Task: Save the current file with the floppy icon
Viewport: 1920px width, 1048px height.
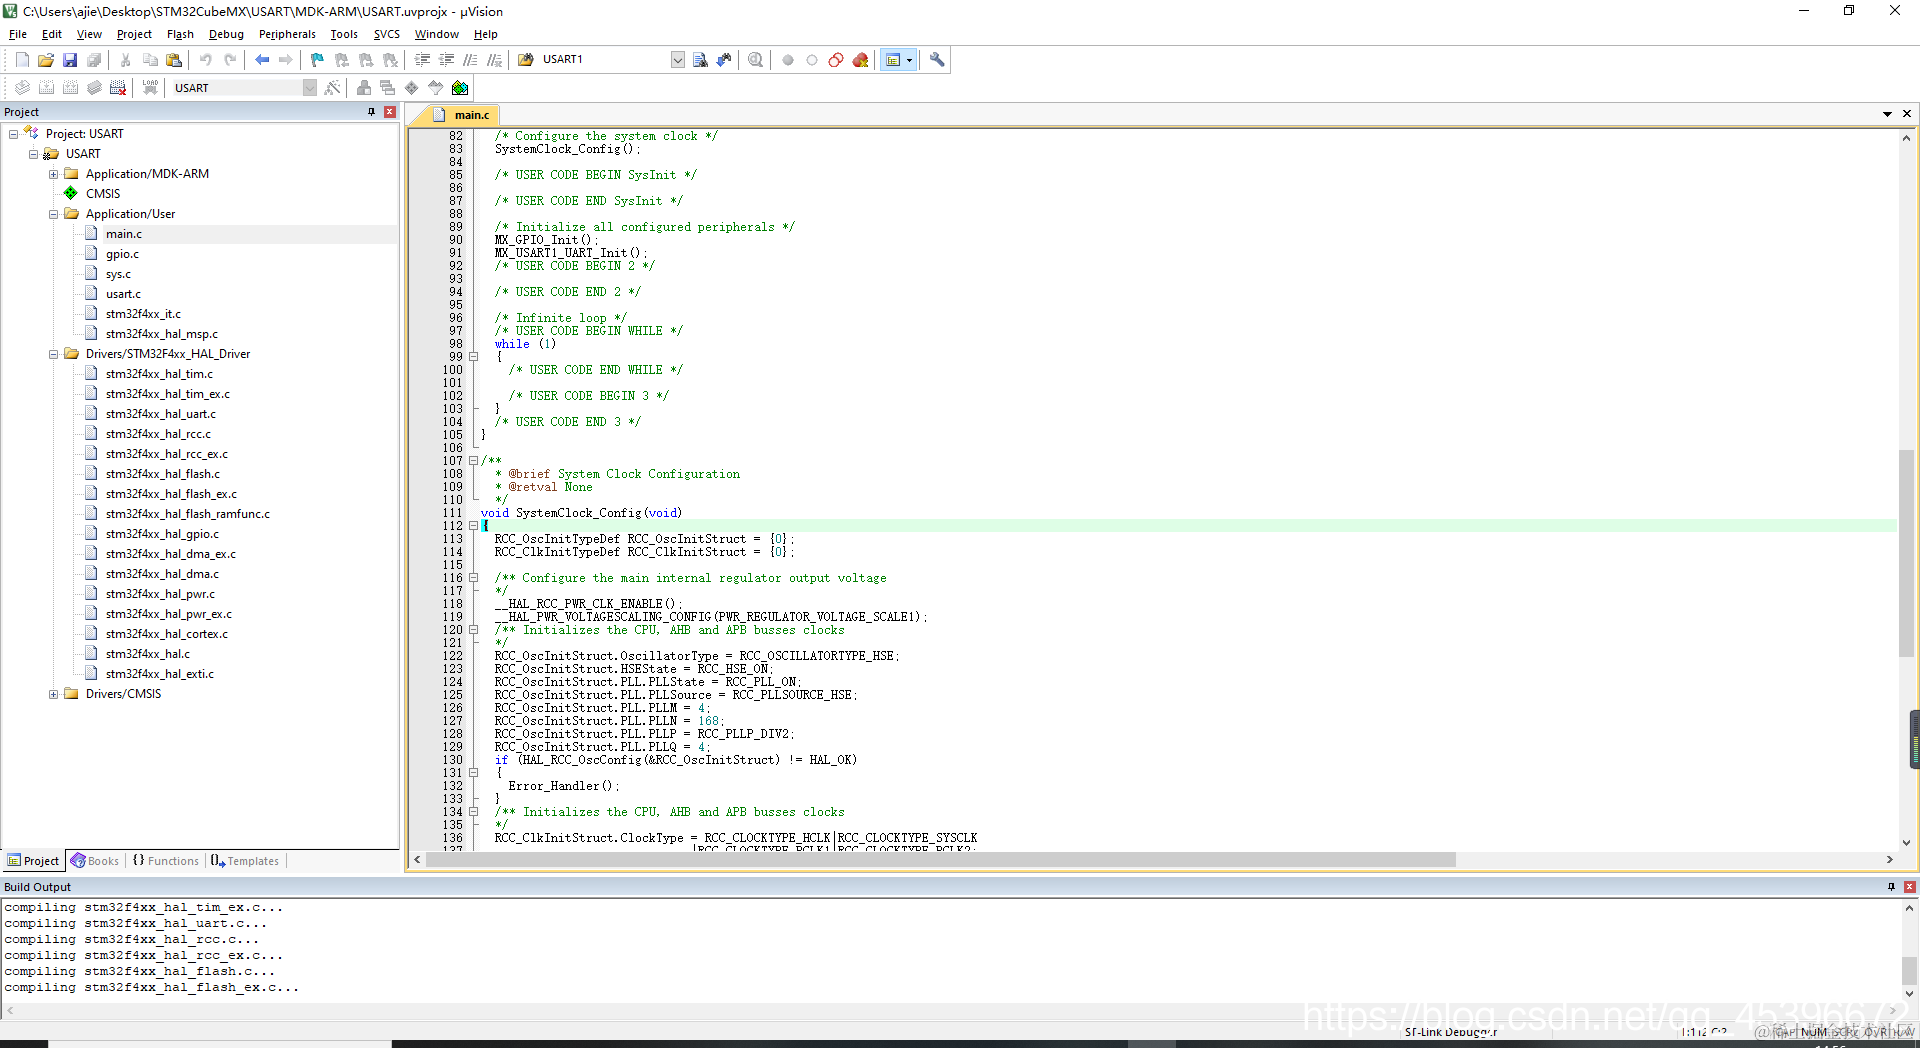Action: point(70,60)
